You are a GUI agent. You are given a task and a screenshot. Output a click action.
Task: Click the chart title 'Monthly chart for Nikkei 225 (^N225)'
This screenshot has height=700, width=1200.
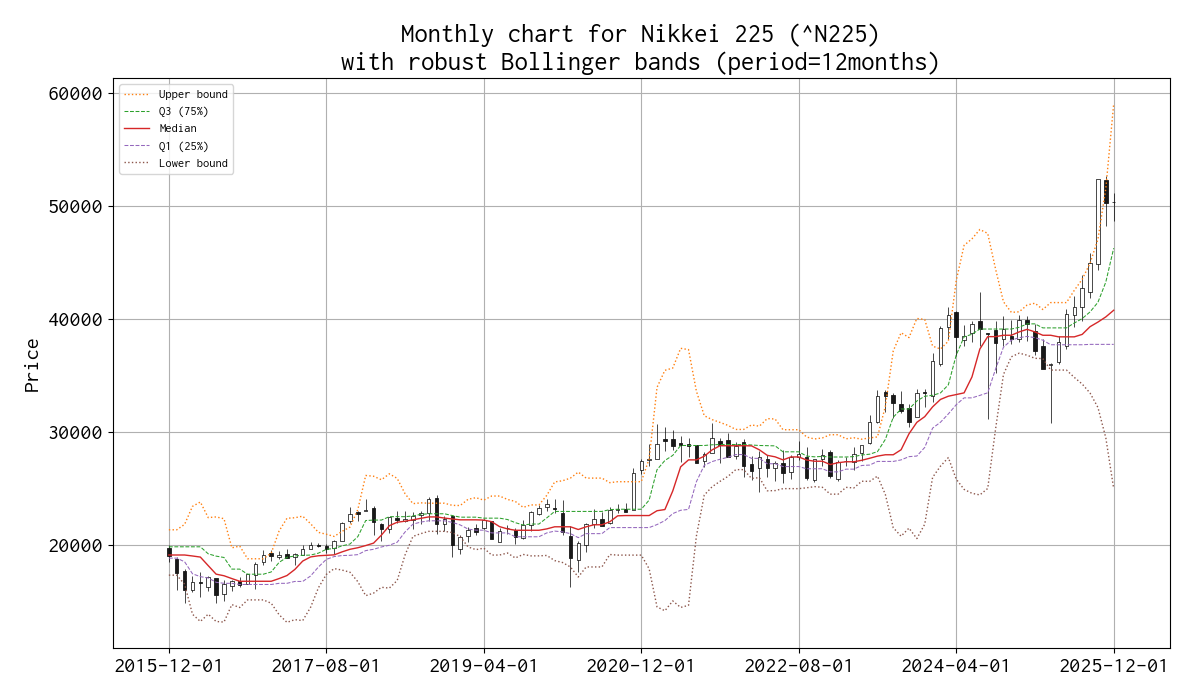click(640, 34)
